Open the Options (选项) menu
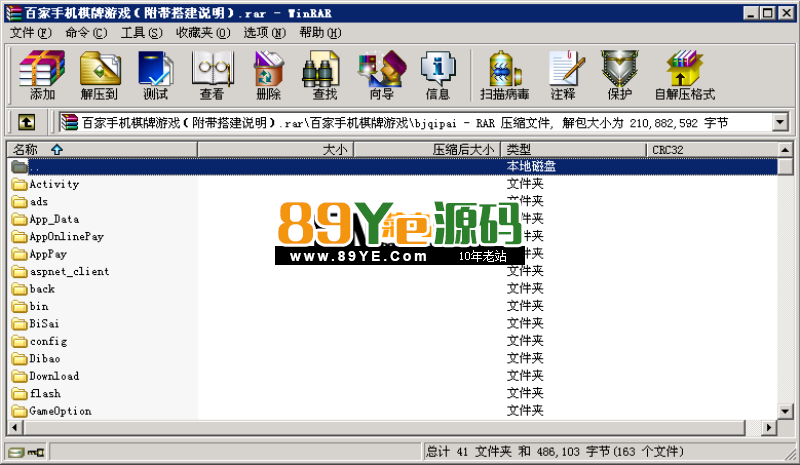Image resolution: width=800 pixels, height=465 pixels. [x=264, y=33]
